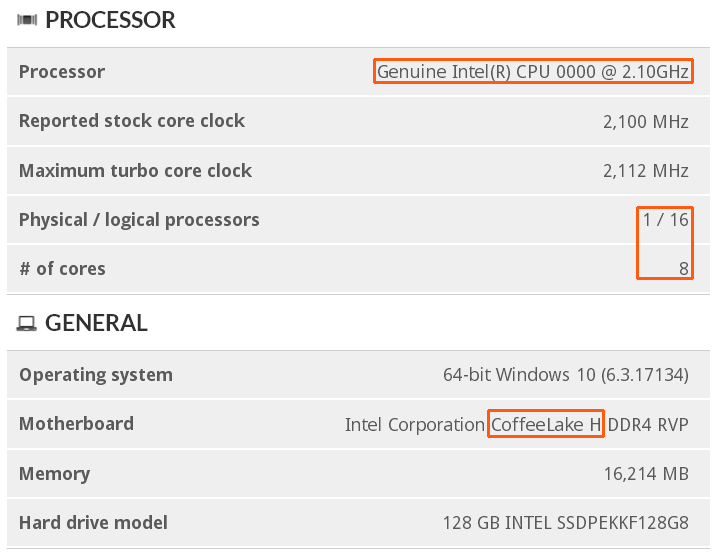Click the 64-bit Windows 10 value

(x=565, y=376)
